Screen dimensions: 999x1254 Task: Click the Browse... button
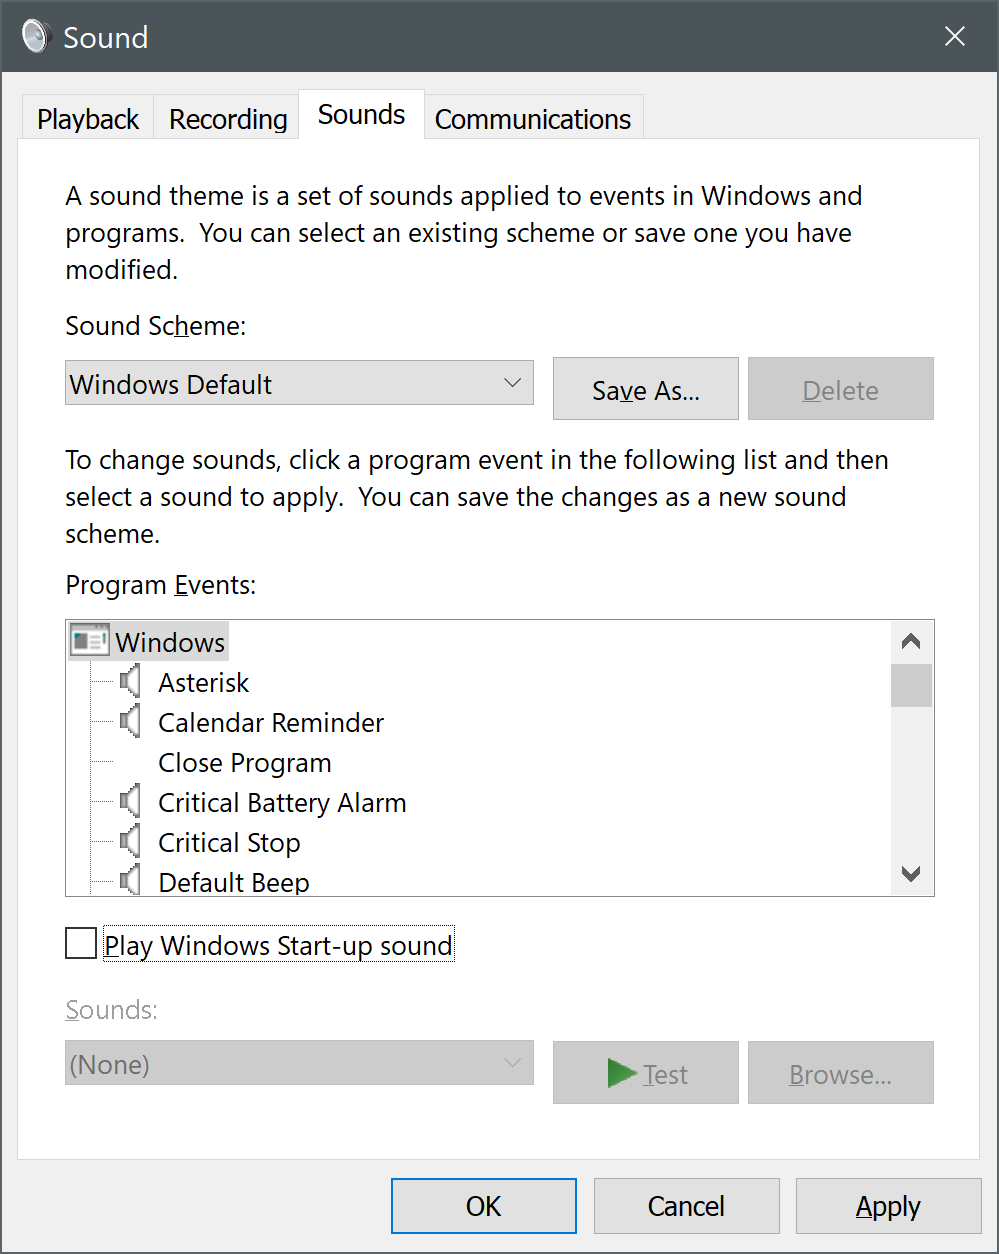point(841,1073)
